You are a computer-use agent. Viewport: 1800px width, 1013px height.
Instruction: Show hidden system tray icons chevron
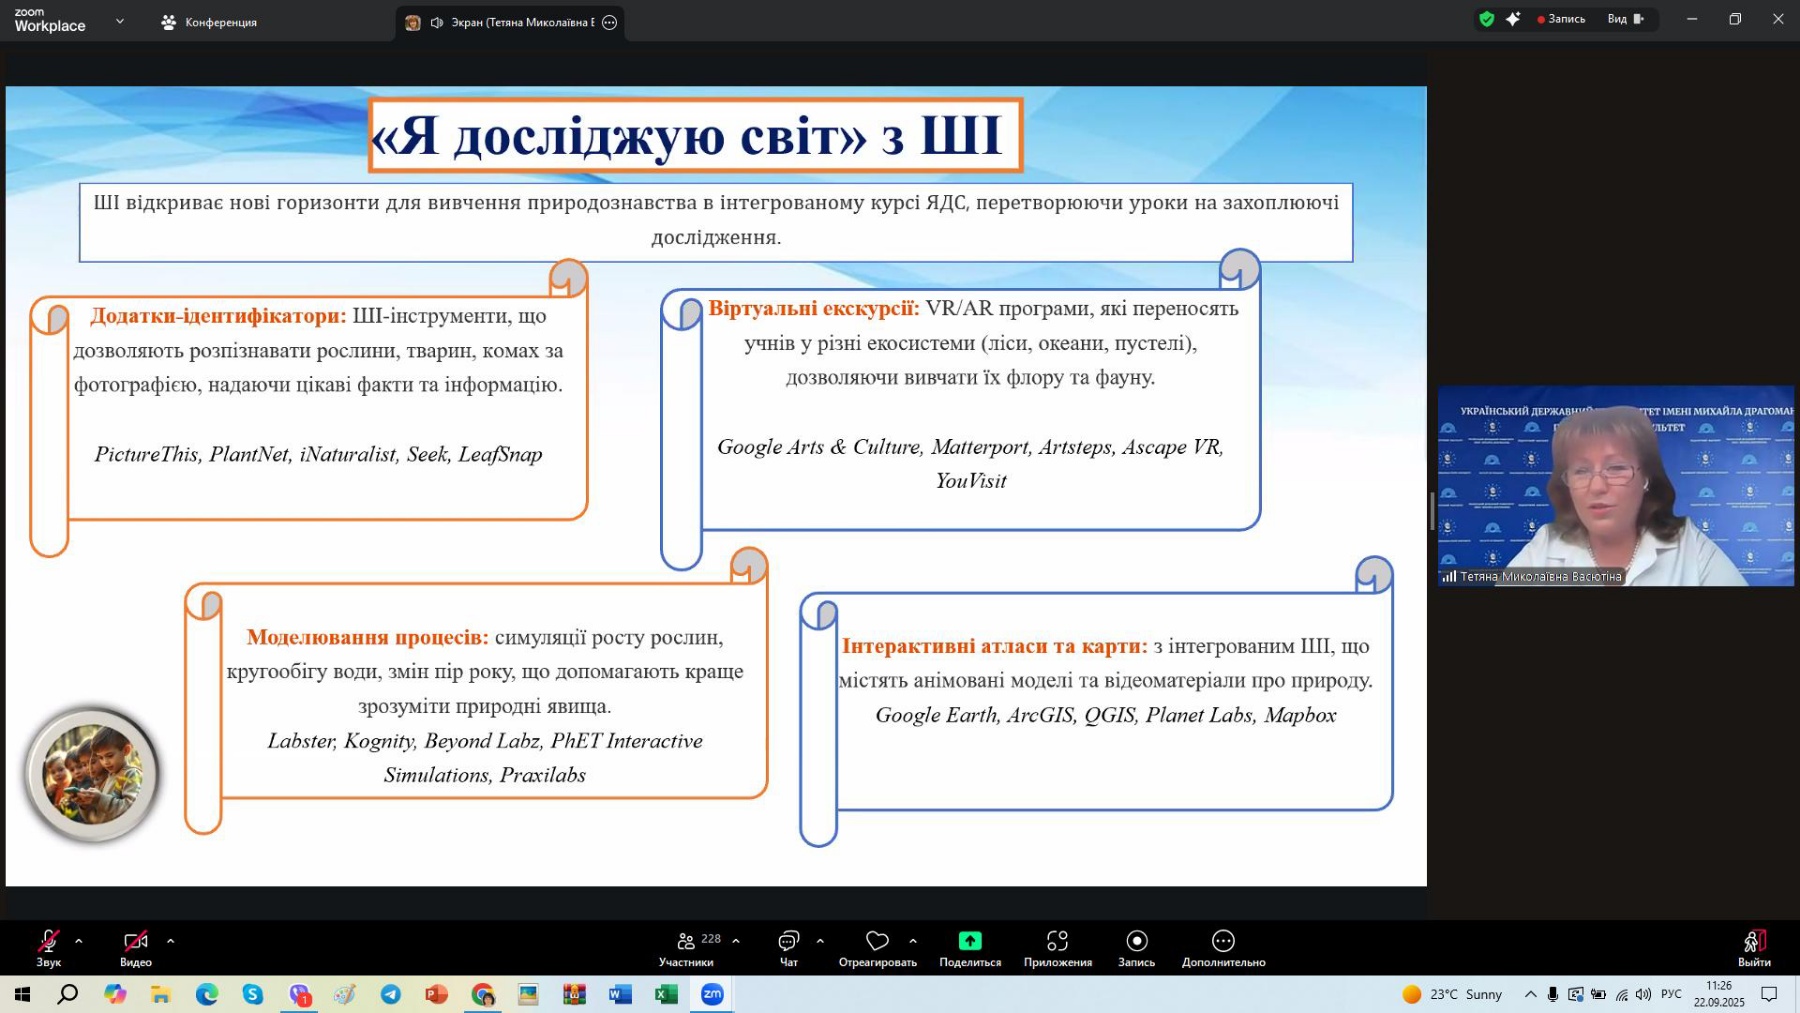tap(1530, 994)
